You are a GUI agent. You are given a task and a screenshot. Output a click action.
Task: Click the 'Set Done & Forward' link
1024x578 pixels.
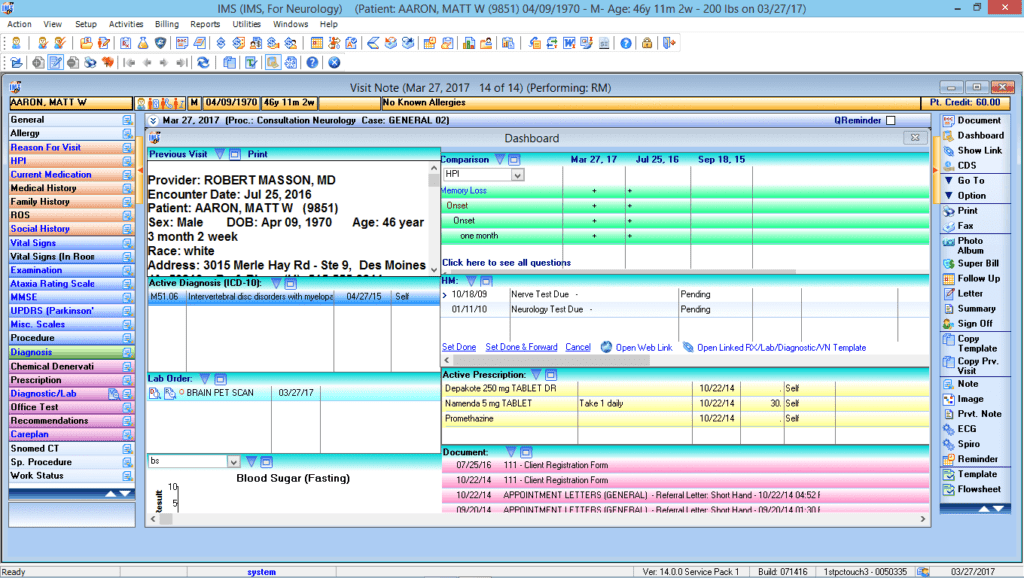click(x=521, y=348)
